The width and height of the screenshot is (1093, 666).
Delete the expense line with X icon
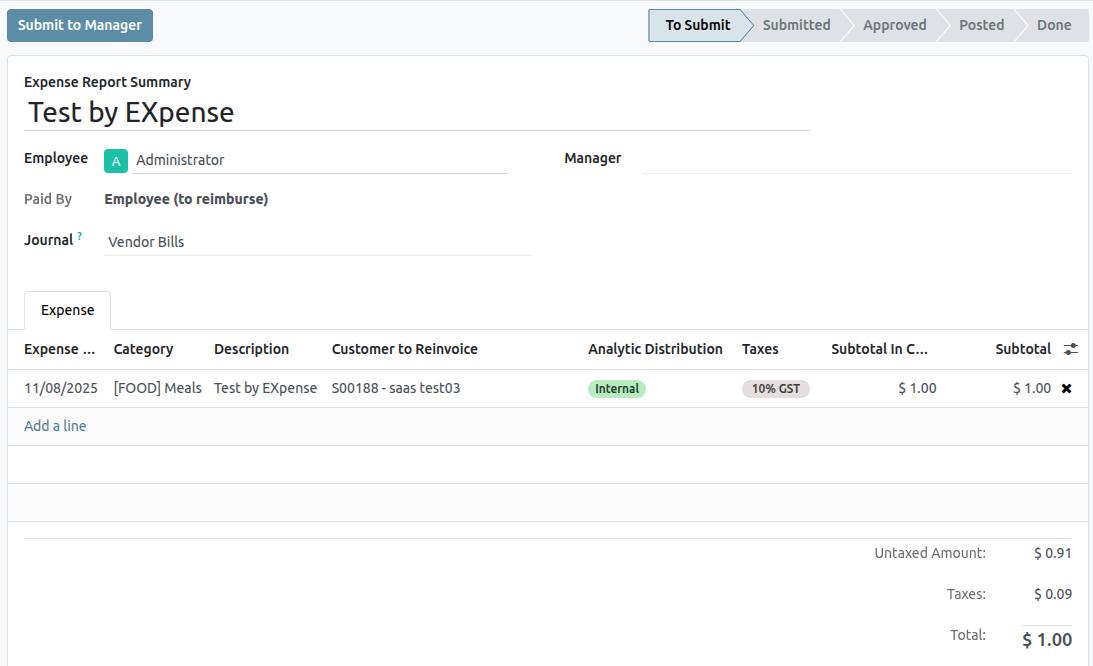pyautogui.click(x=1066, y=388)
